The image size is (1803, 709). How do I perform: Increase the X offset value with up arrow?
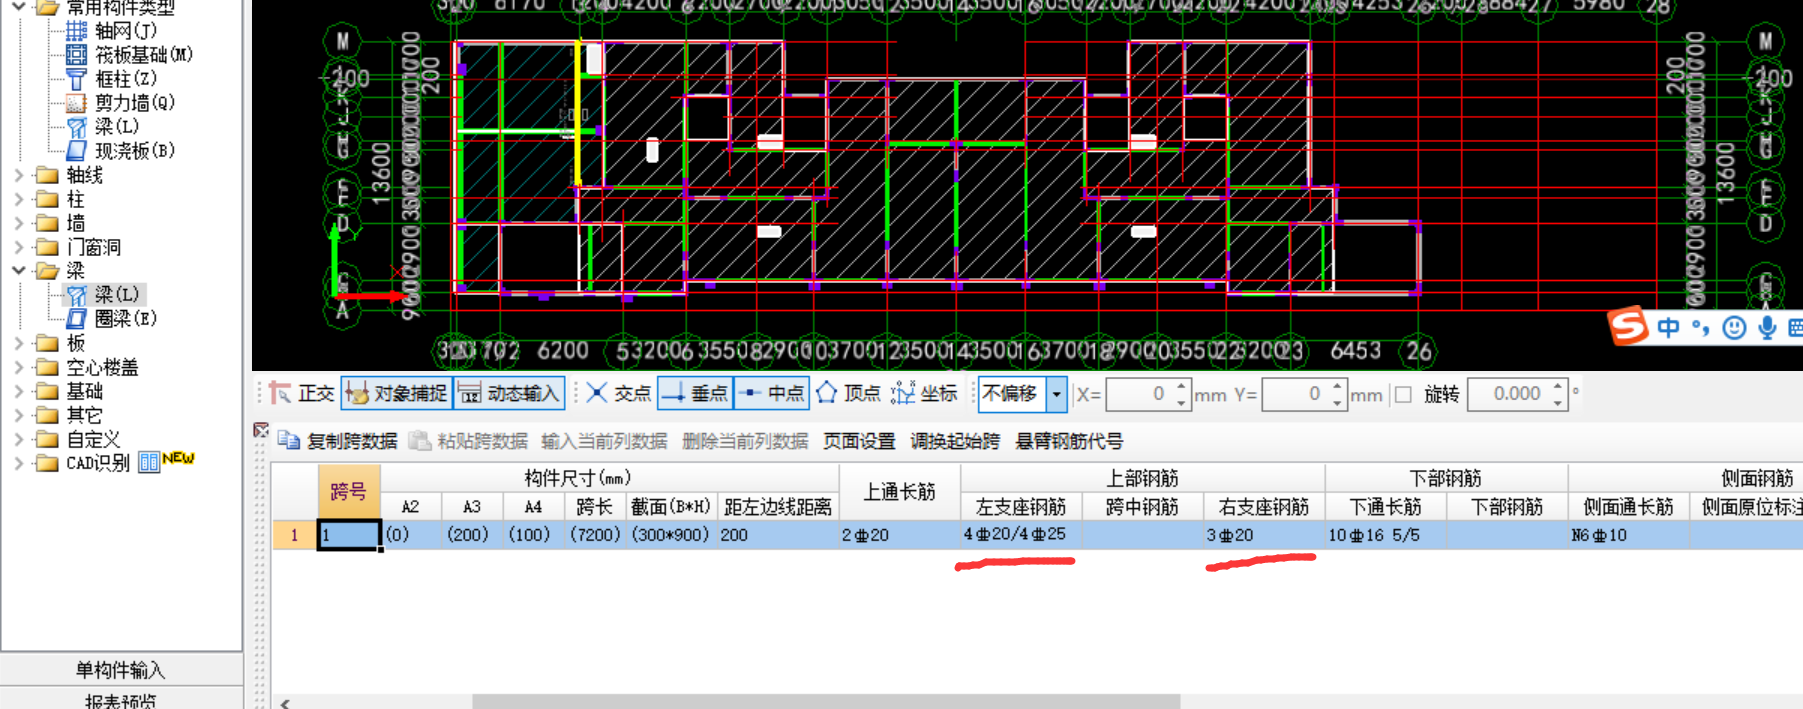coord(1181,386)
